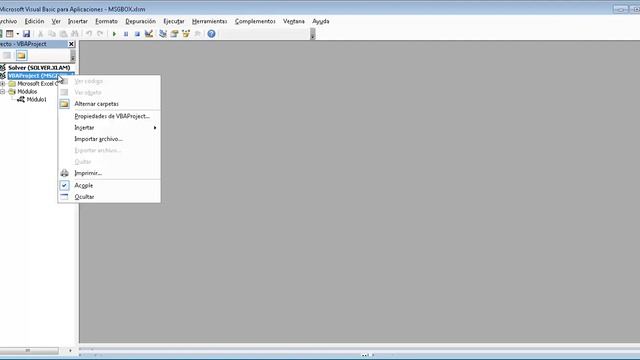Run the macro with the green play icon
Viewport: 640px width, 360px height.
point(114,34)
